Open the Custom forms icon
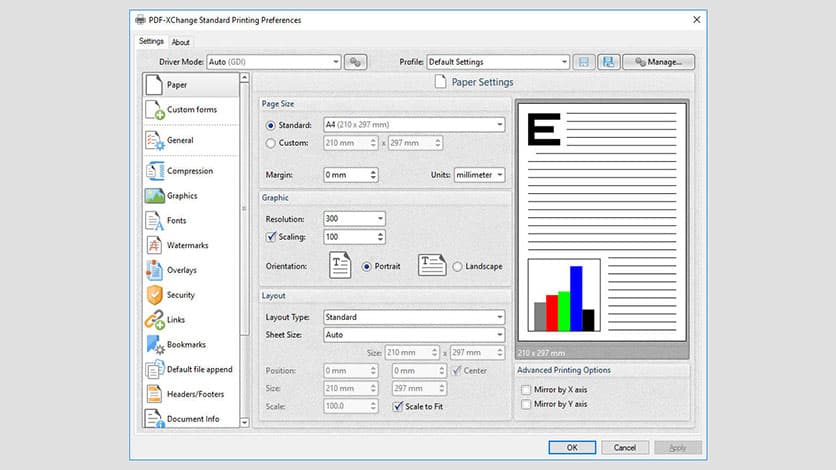 pyautogui.click(x=155, y=110)
